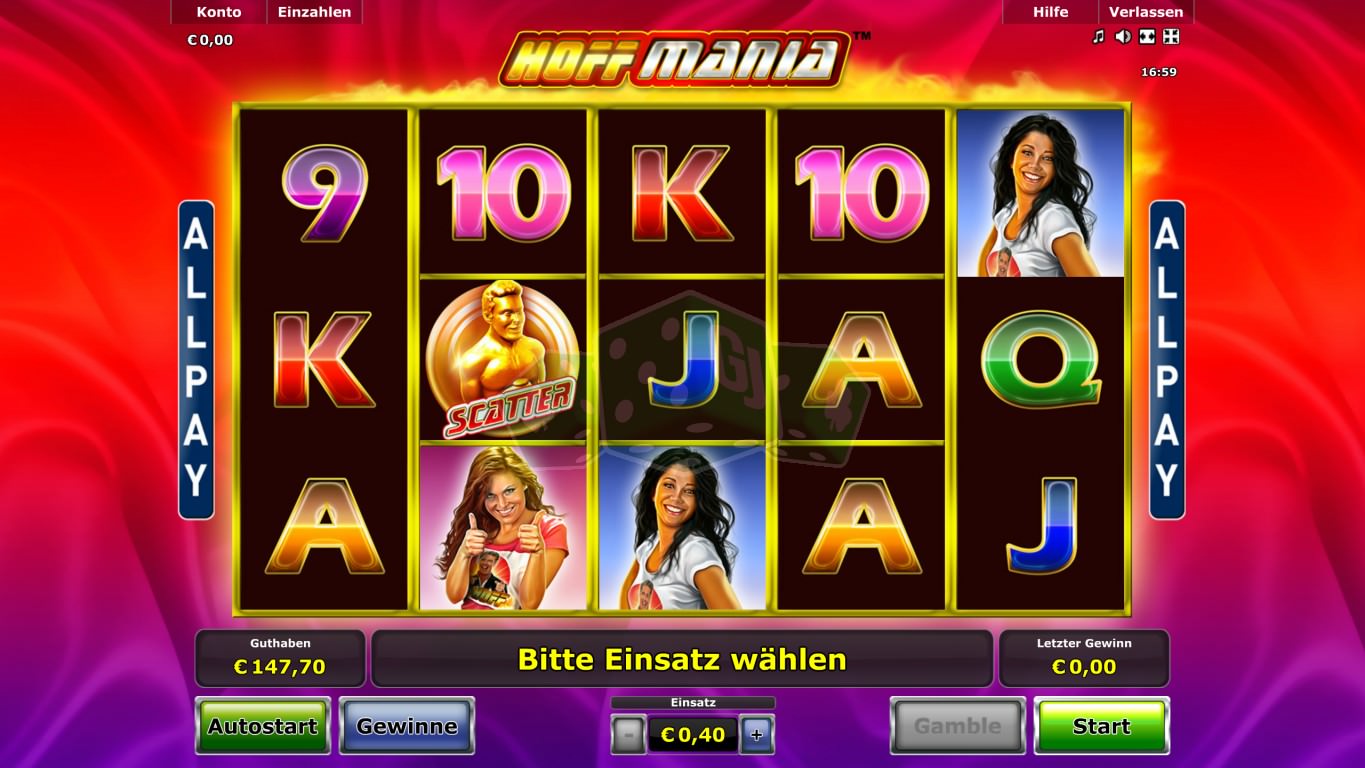Screen dimensions: 1365x768
Task: Start a spin with the green Start button
Action: (1101, 726)
